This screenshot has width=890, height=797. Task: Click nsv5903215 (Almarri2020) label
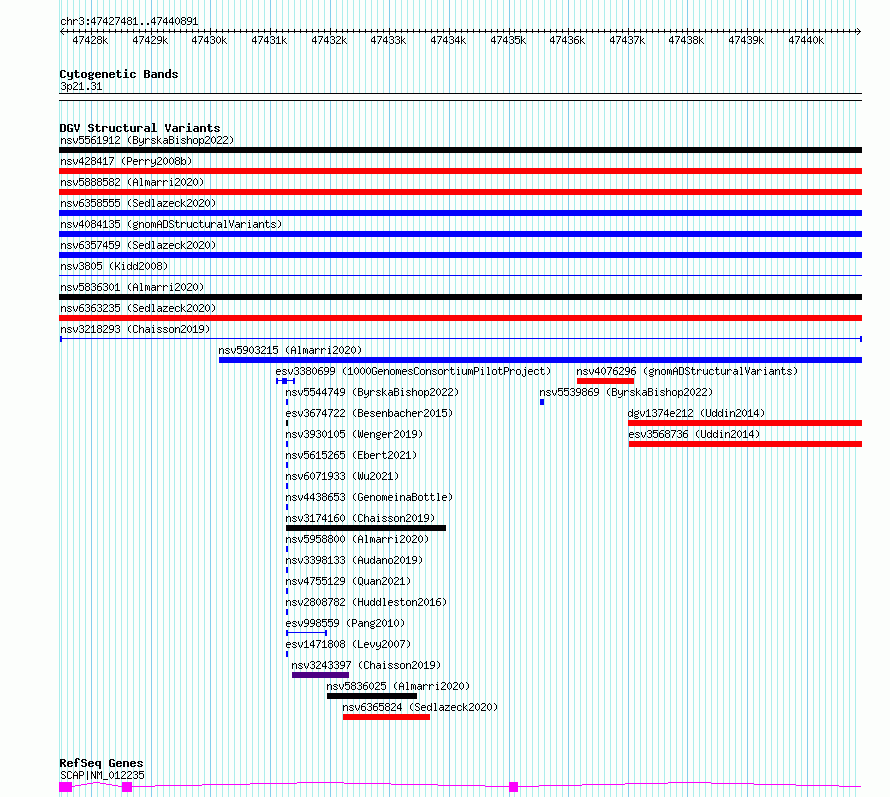pos(290,350)
